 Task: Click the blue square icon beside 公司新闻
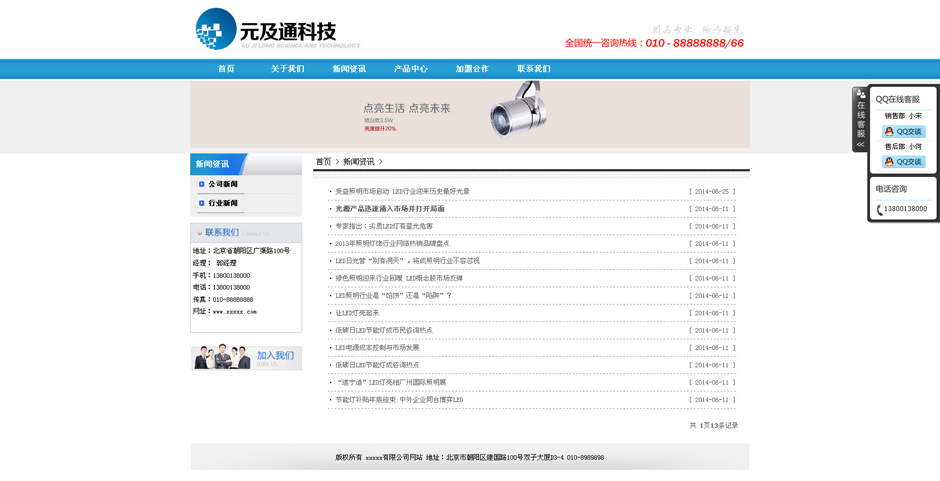[201, 184]
